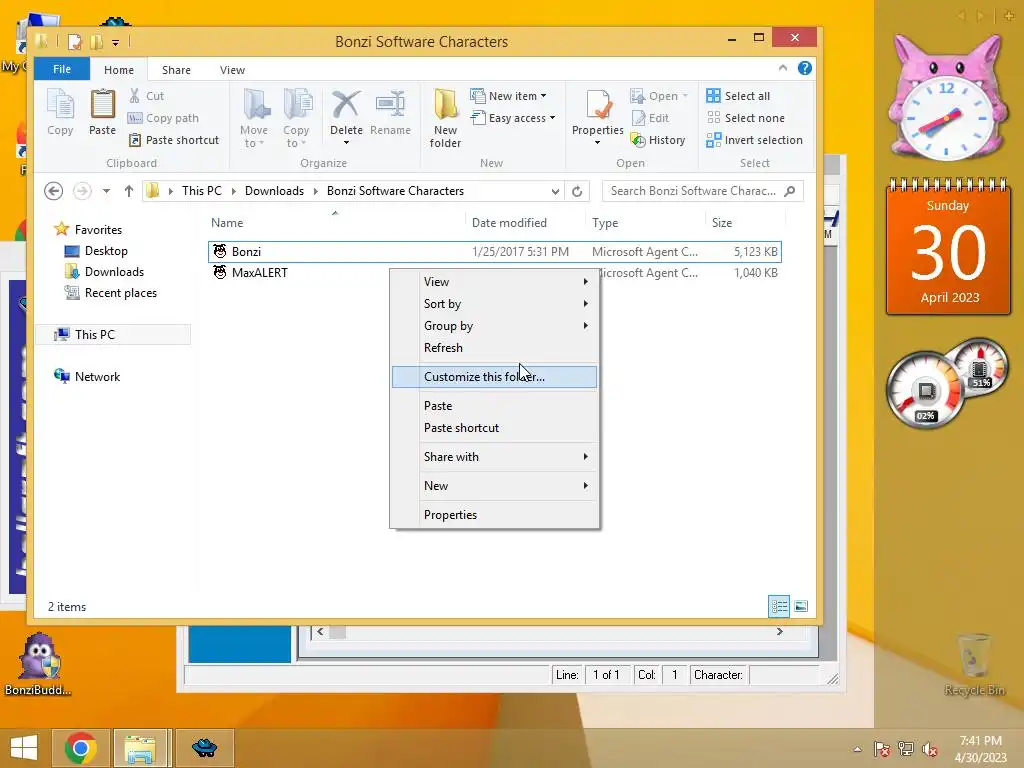Click Invert selection in the ribbon
Viewport: 1024px width, 768px height.
pos(755,140)
